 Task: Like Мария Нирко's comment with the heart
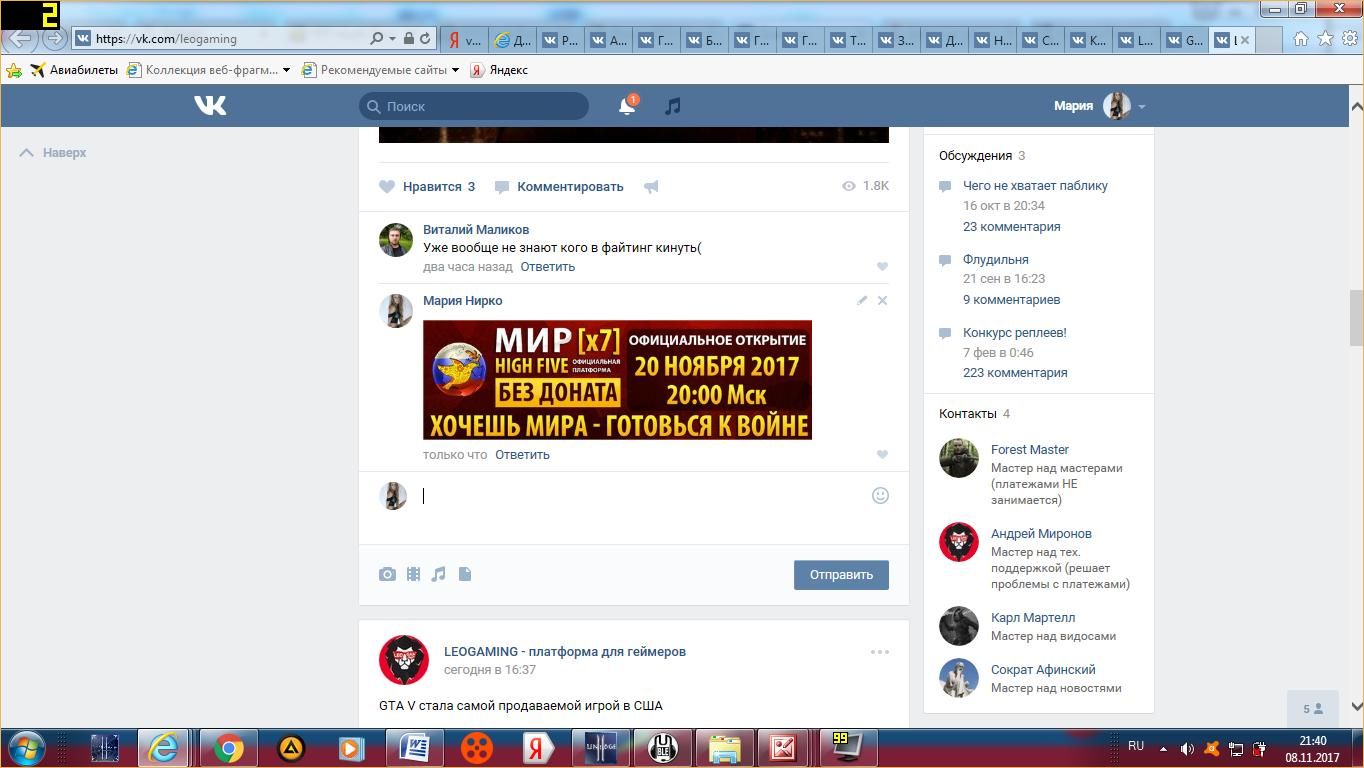pyautogui.click(x=882, y=455)
